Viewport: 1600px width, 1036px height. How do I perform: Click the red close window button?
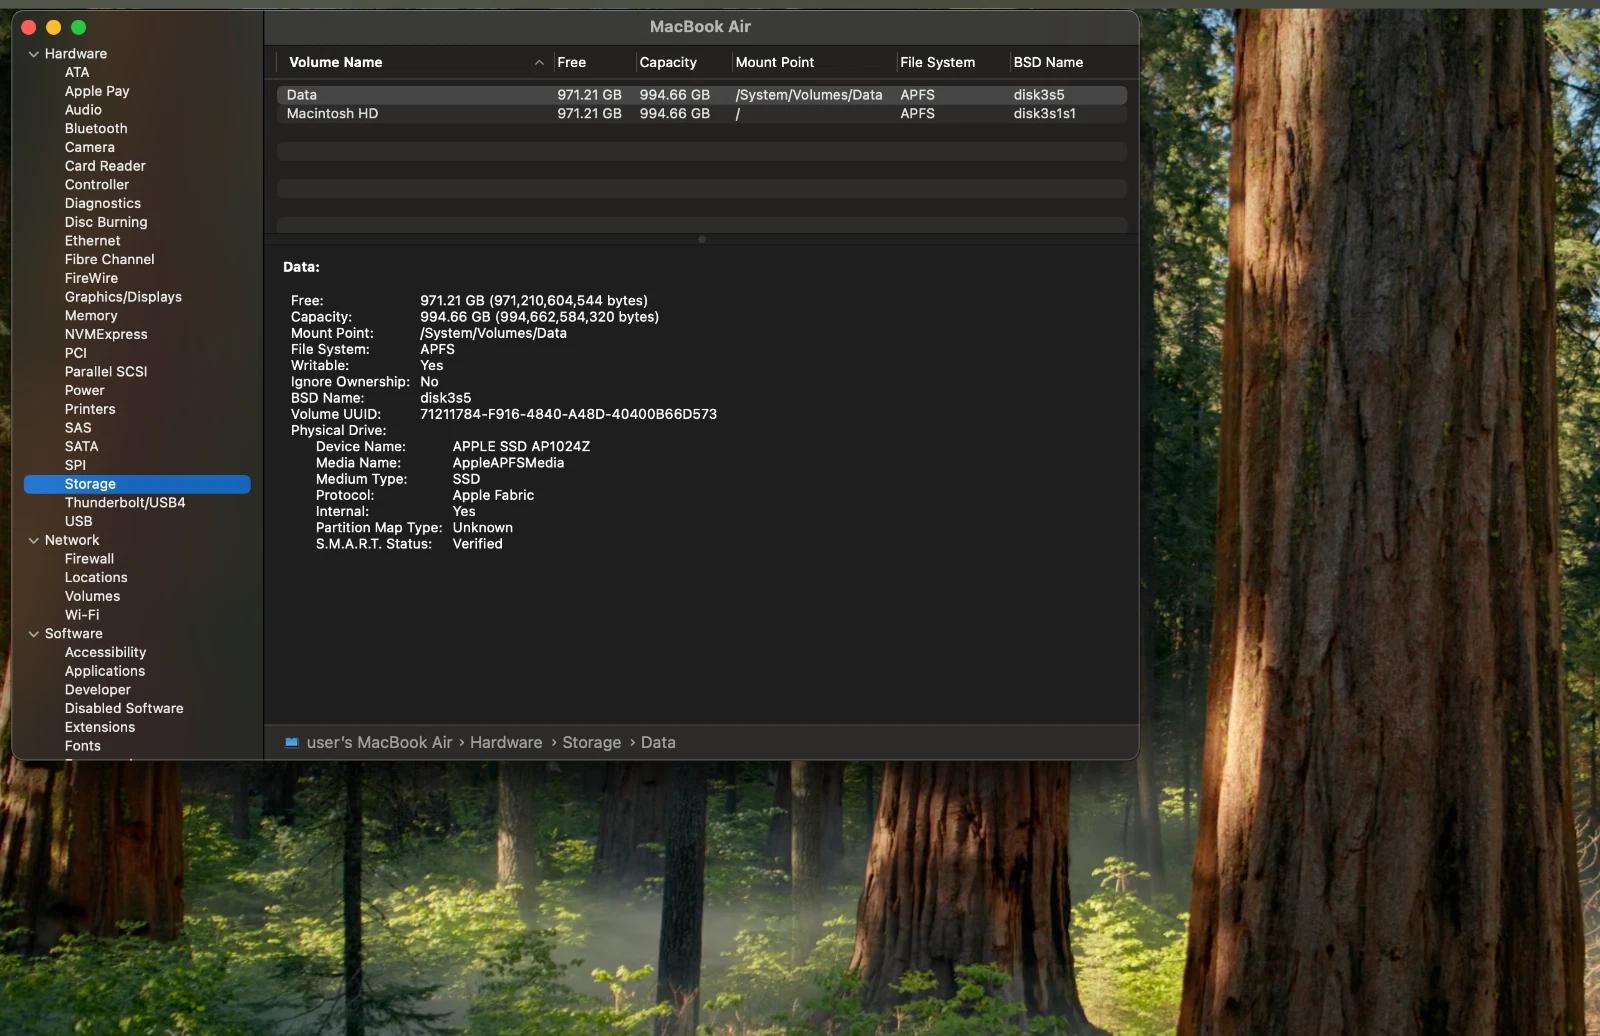28,28
